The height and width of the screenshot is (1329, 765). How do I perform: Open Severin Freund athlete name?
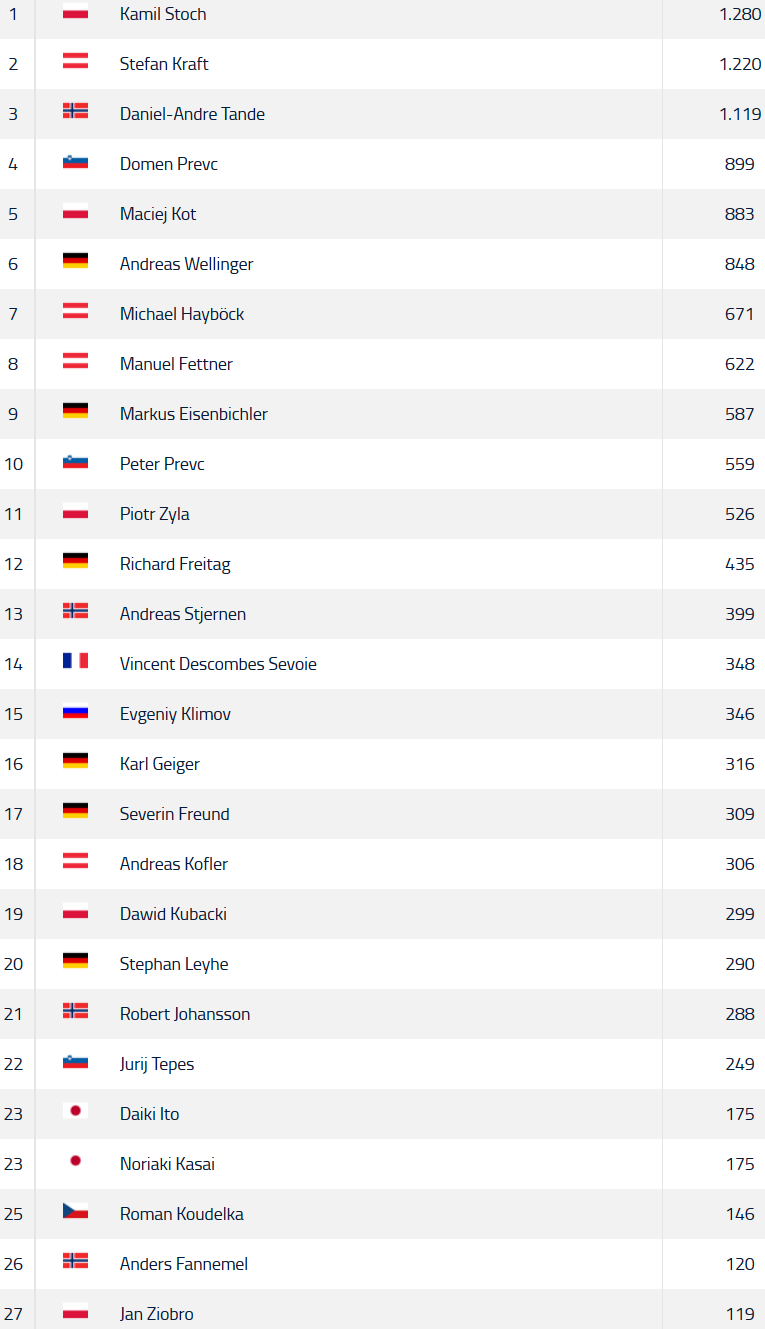click(175, 814)
